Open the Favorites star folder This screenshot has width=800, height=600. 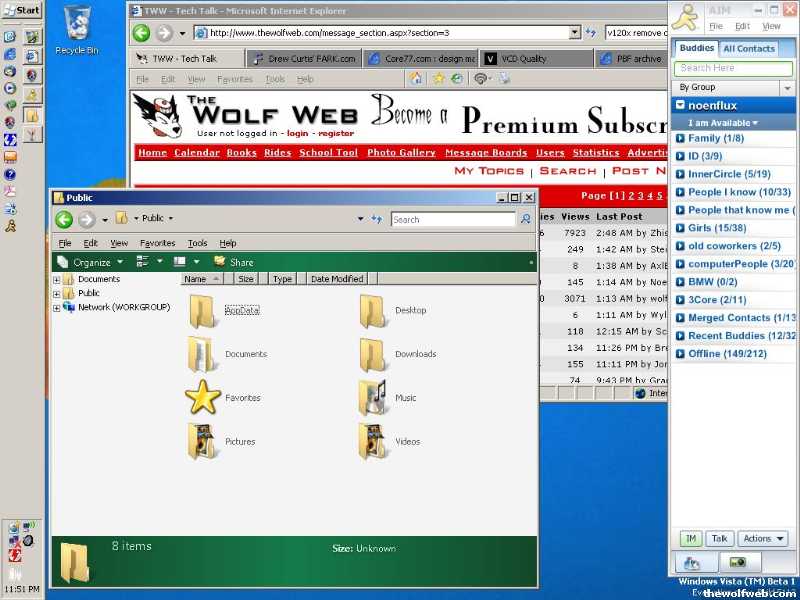203,397
